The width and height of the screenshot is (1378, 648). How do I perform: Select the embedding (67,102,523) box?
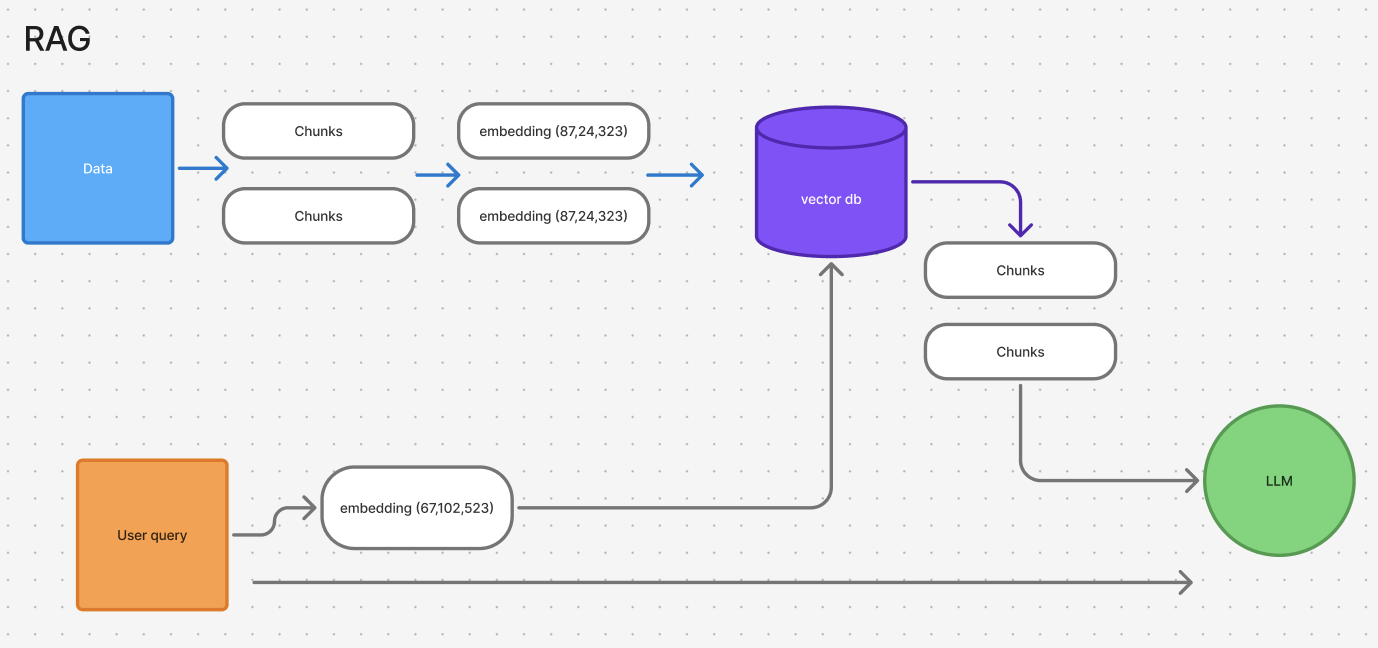click(x=416, y=508)
